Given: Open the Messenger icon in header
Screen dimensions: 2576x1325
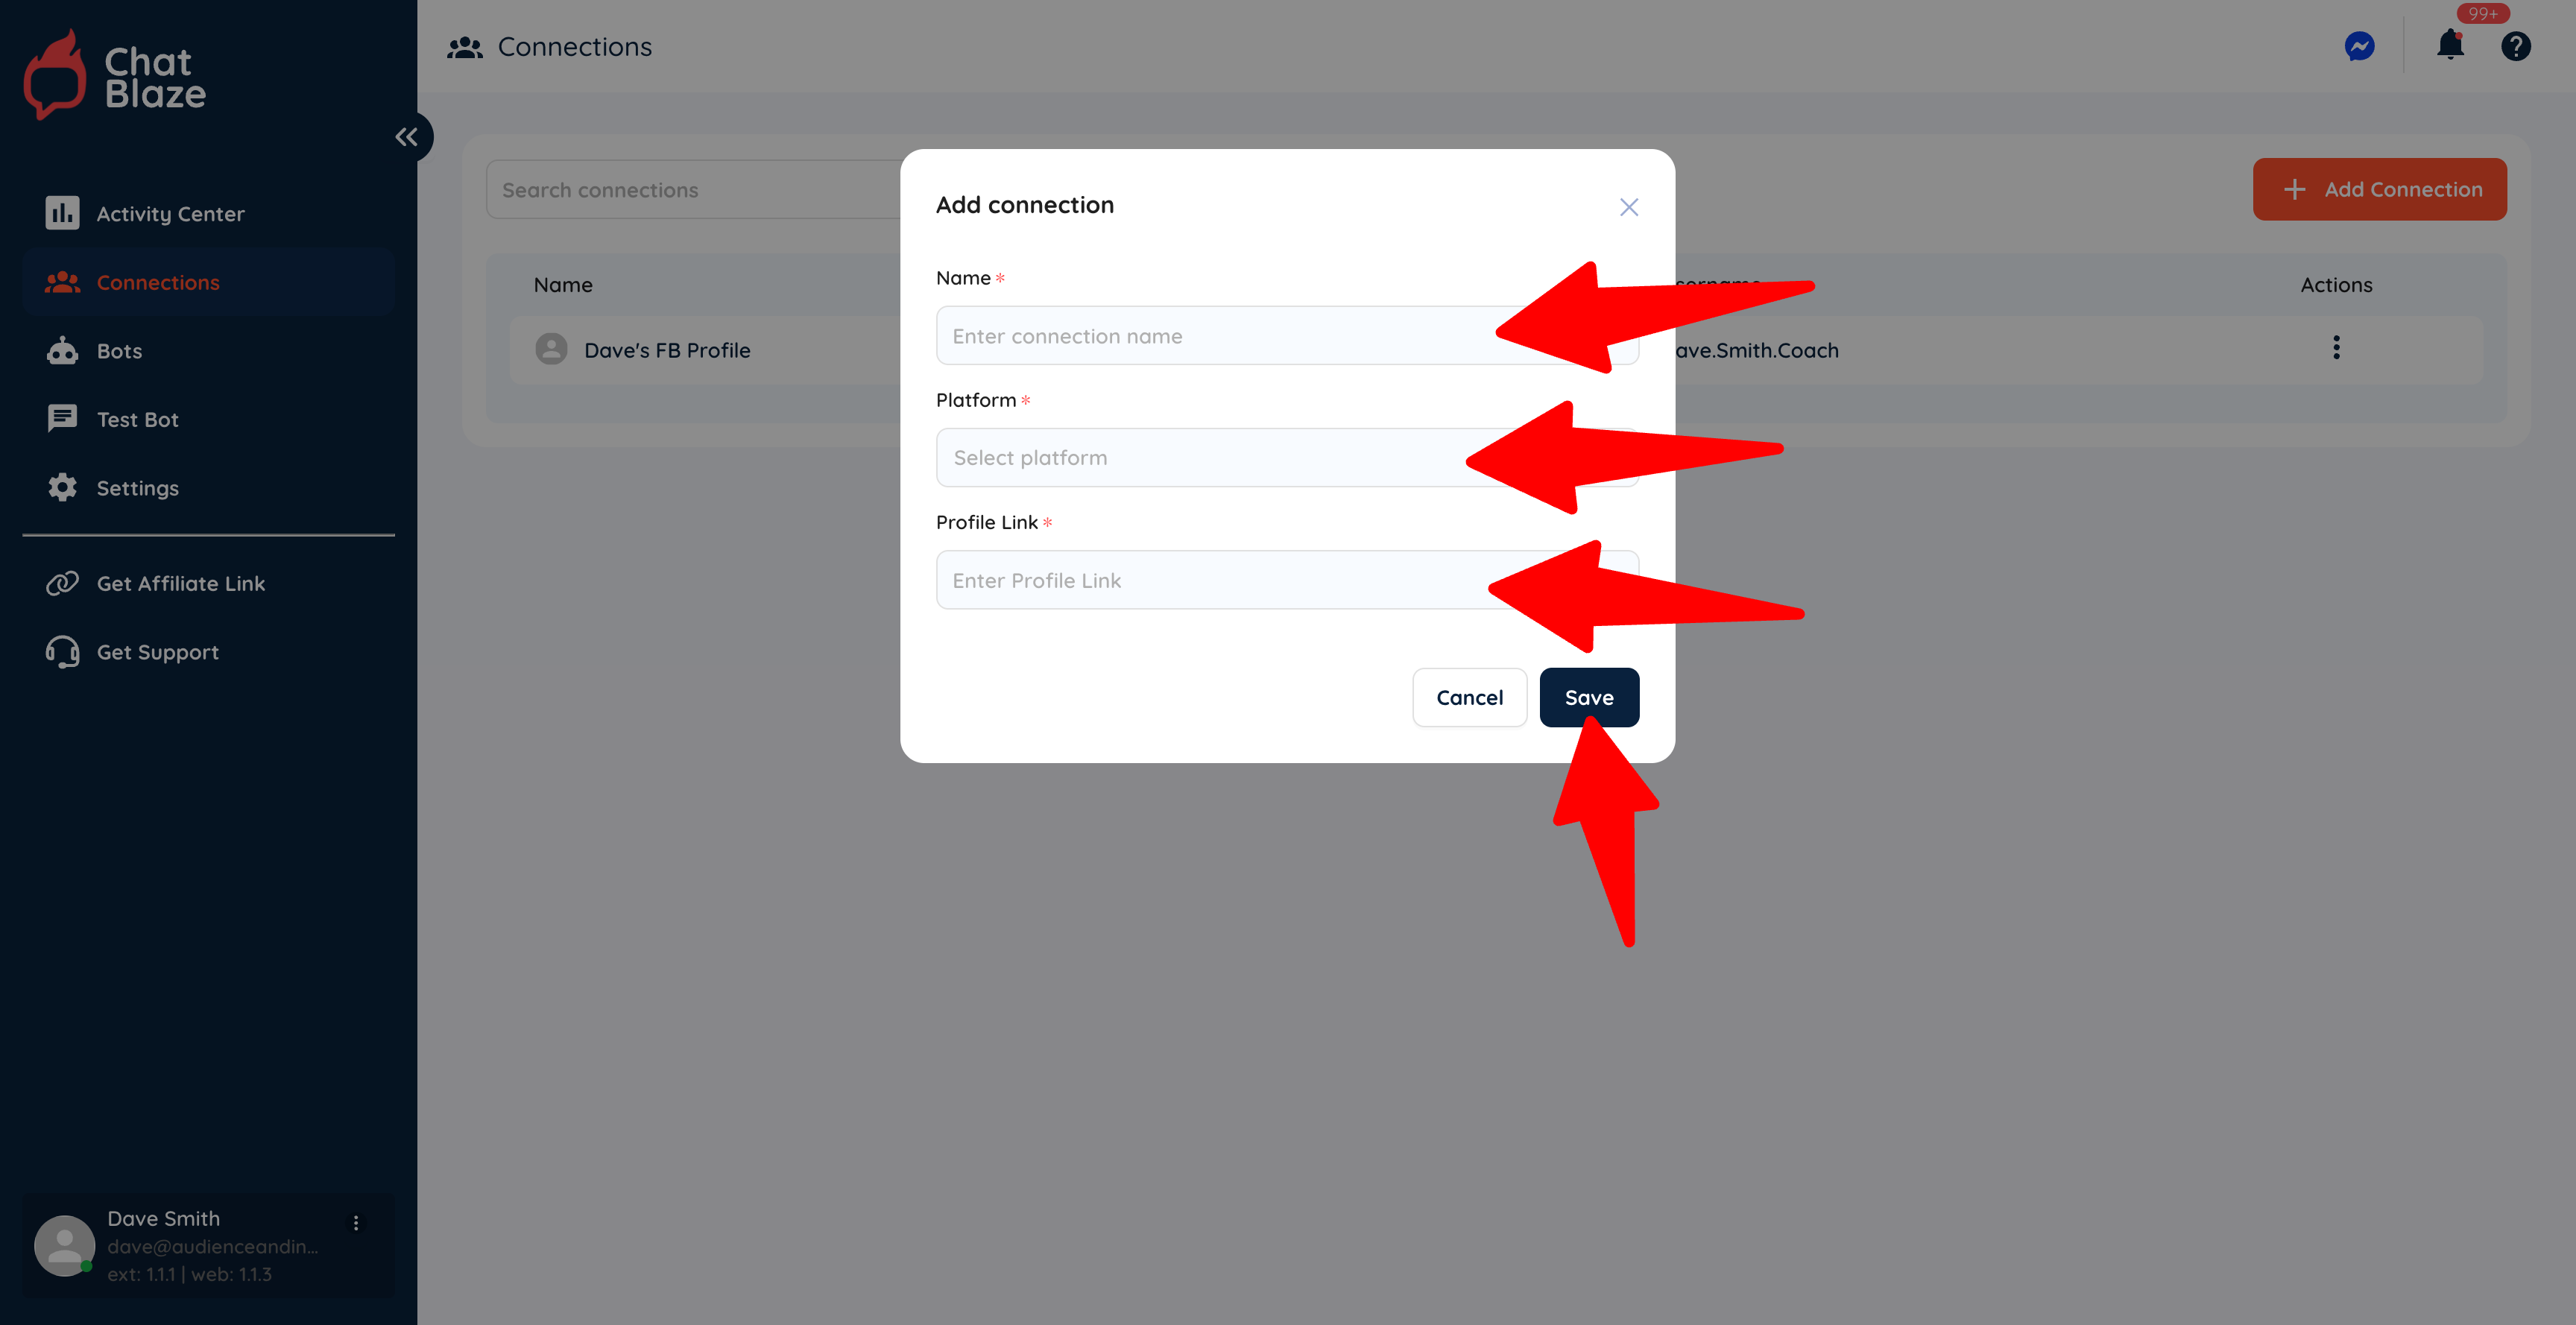Looking at the screenshot, I should pyautogui.click(x=2359, y=46).
